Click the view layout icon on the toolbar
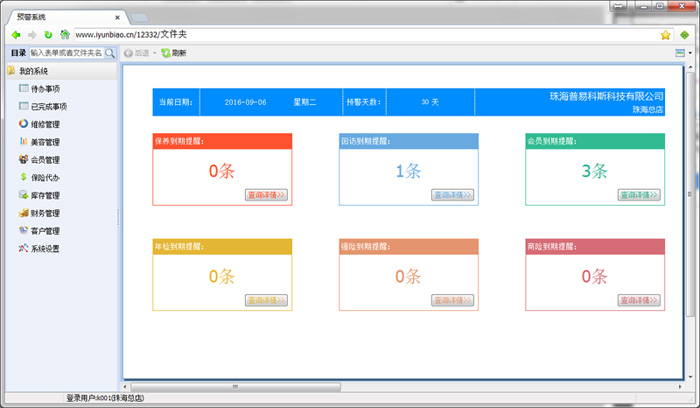The width and height of the screenshot is (700, 408). 680,53
